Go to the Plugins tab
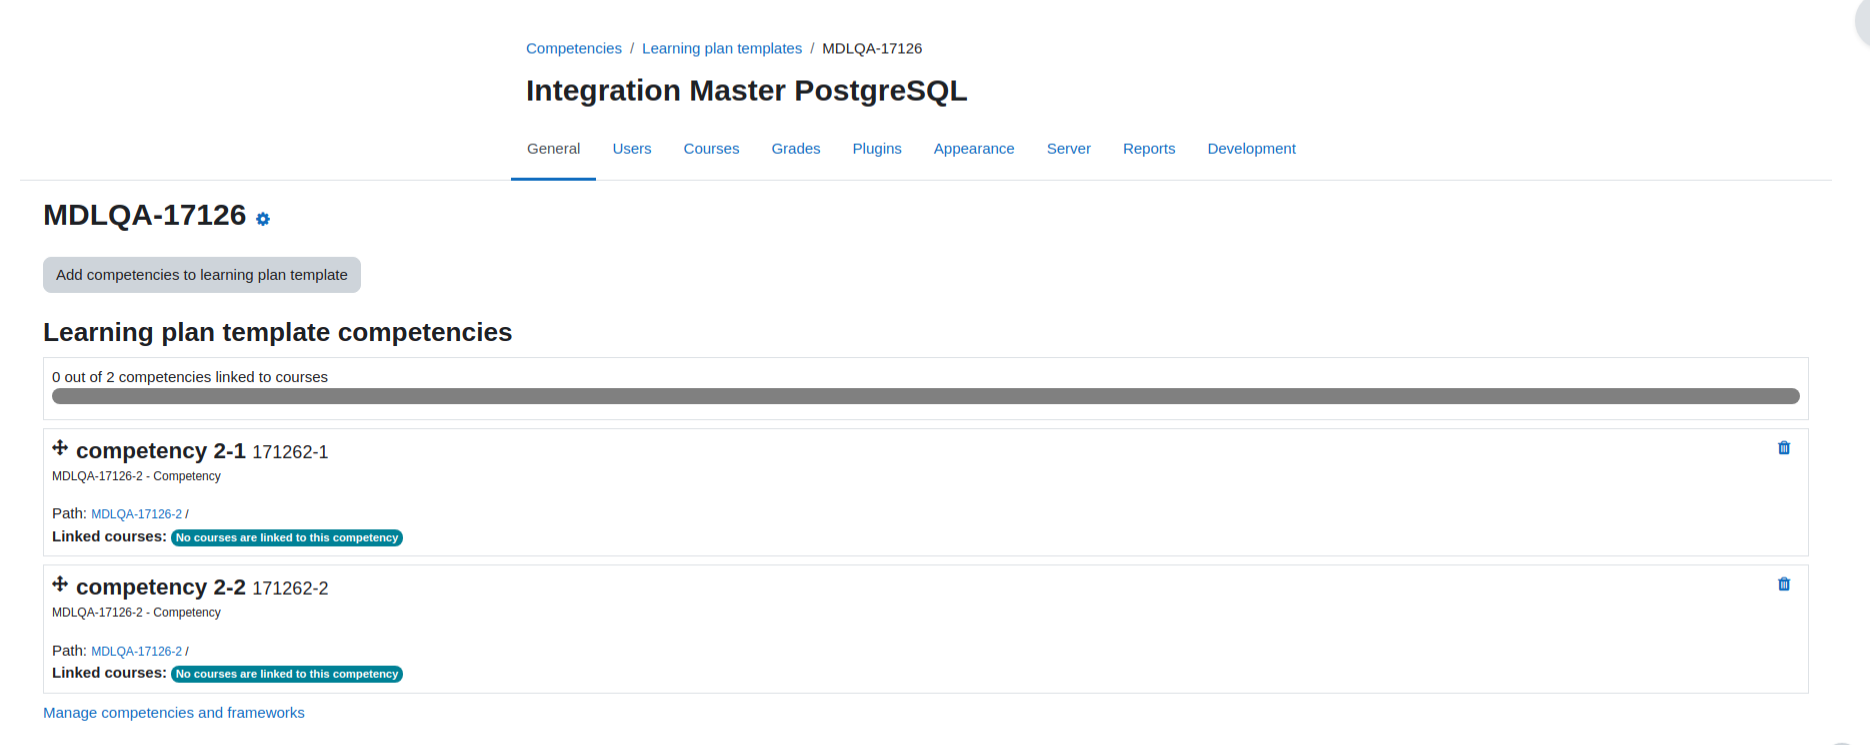The width and height of the screenshot is (1870, 745). point(877,149)
